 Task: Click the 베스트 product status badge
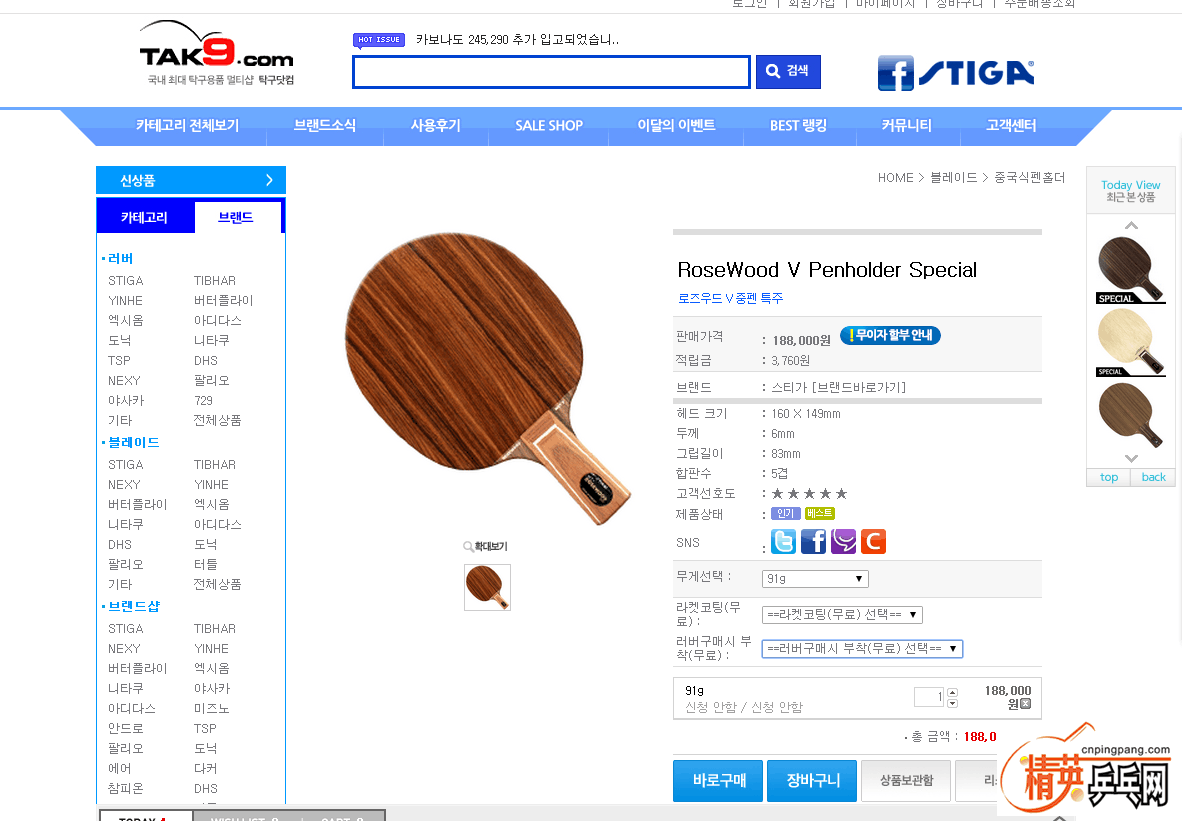click(819, 513)
